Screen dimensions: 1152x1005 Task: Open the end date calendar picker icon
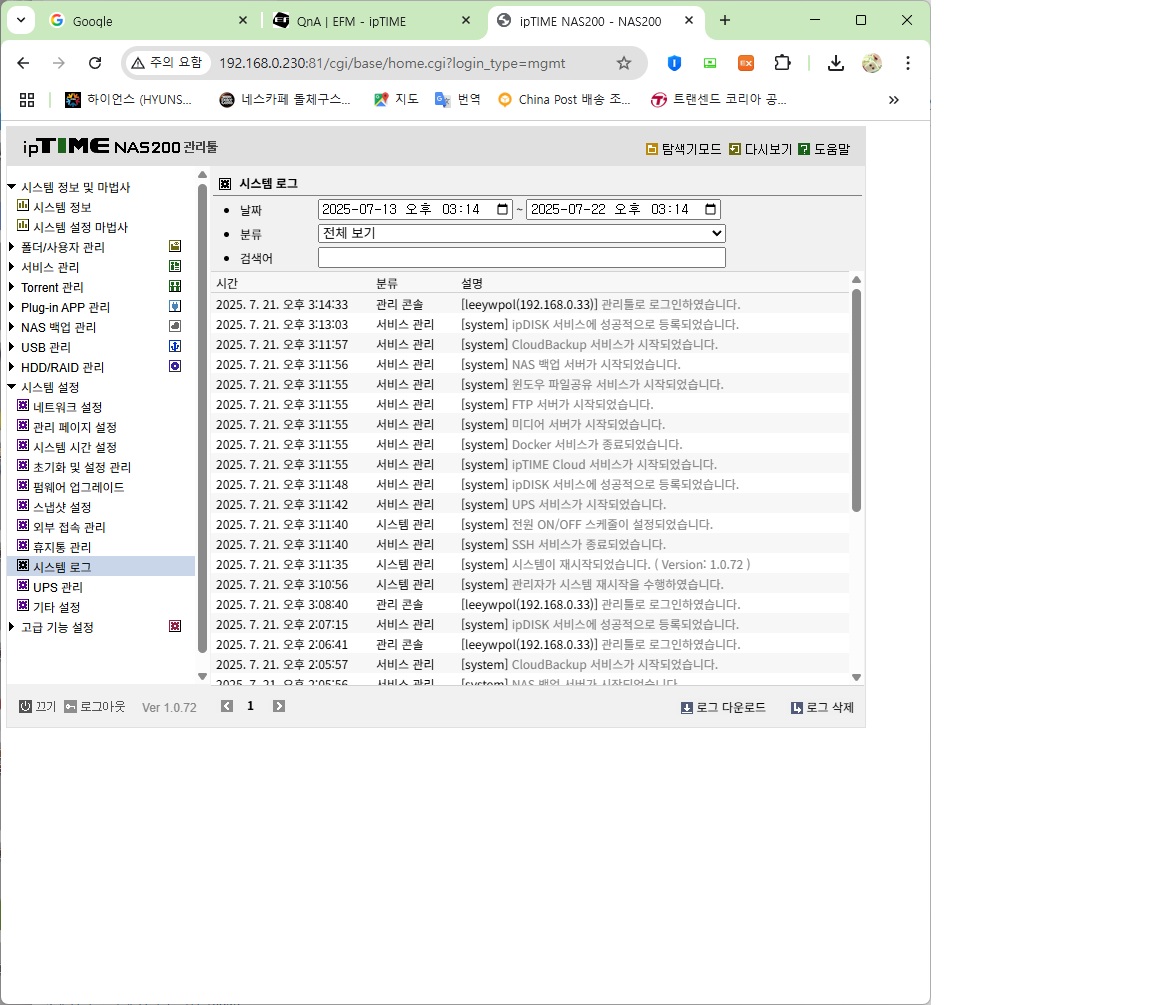pyautogui.click(x=710, y=209)
